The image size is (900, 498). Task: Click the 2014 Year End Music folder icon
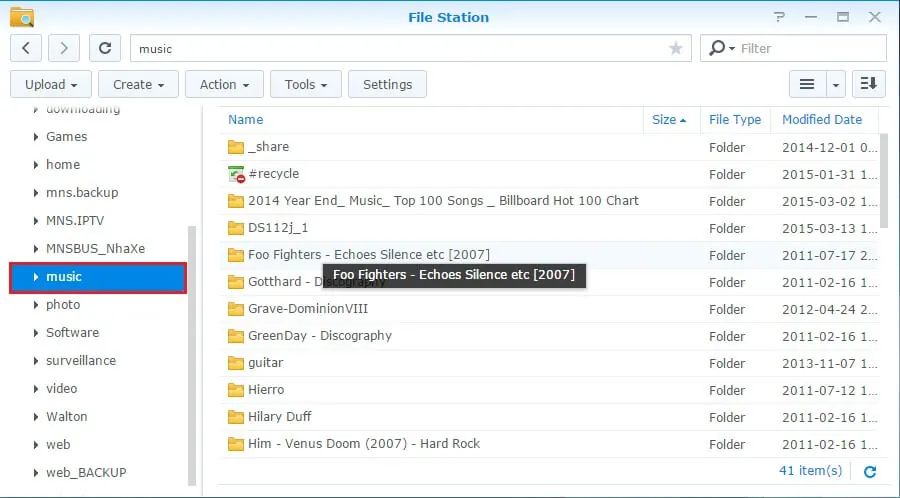click(235, 201)
